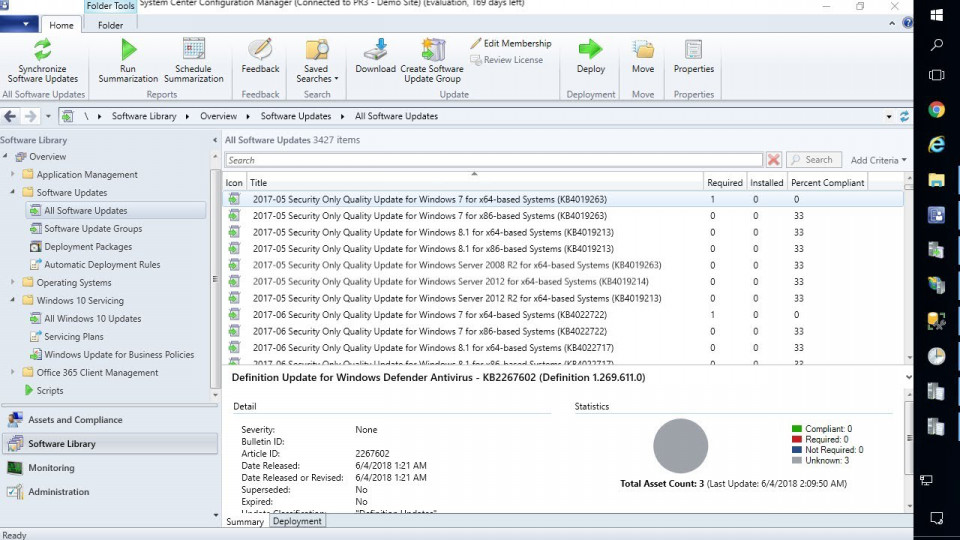960x540 pixels.
Task: Open the Monitoring workspace
Action: (110, 468)
